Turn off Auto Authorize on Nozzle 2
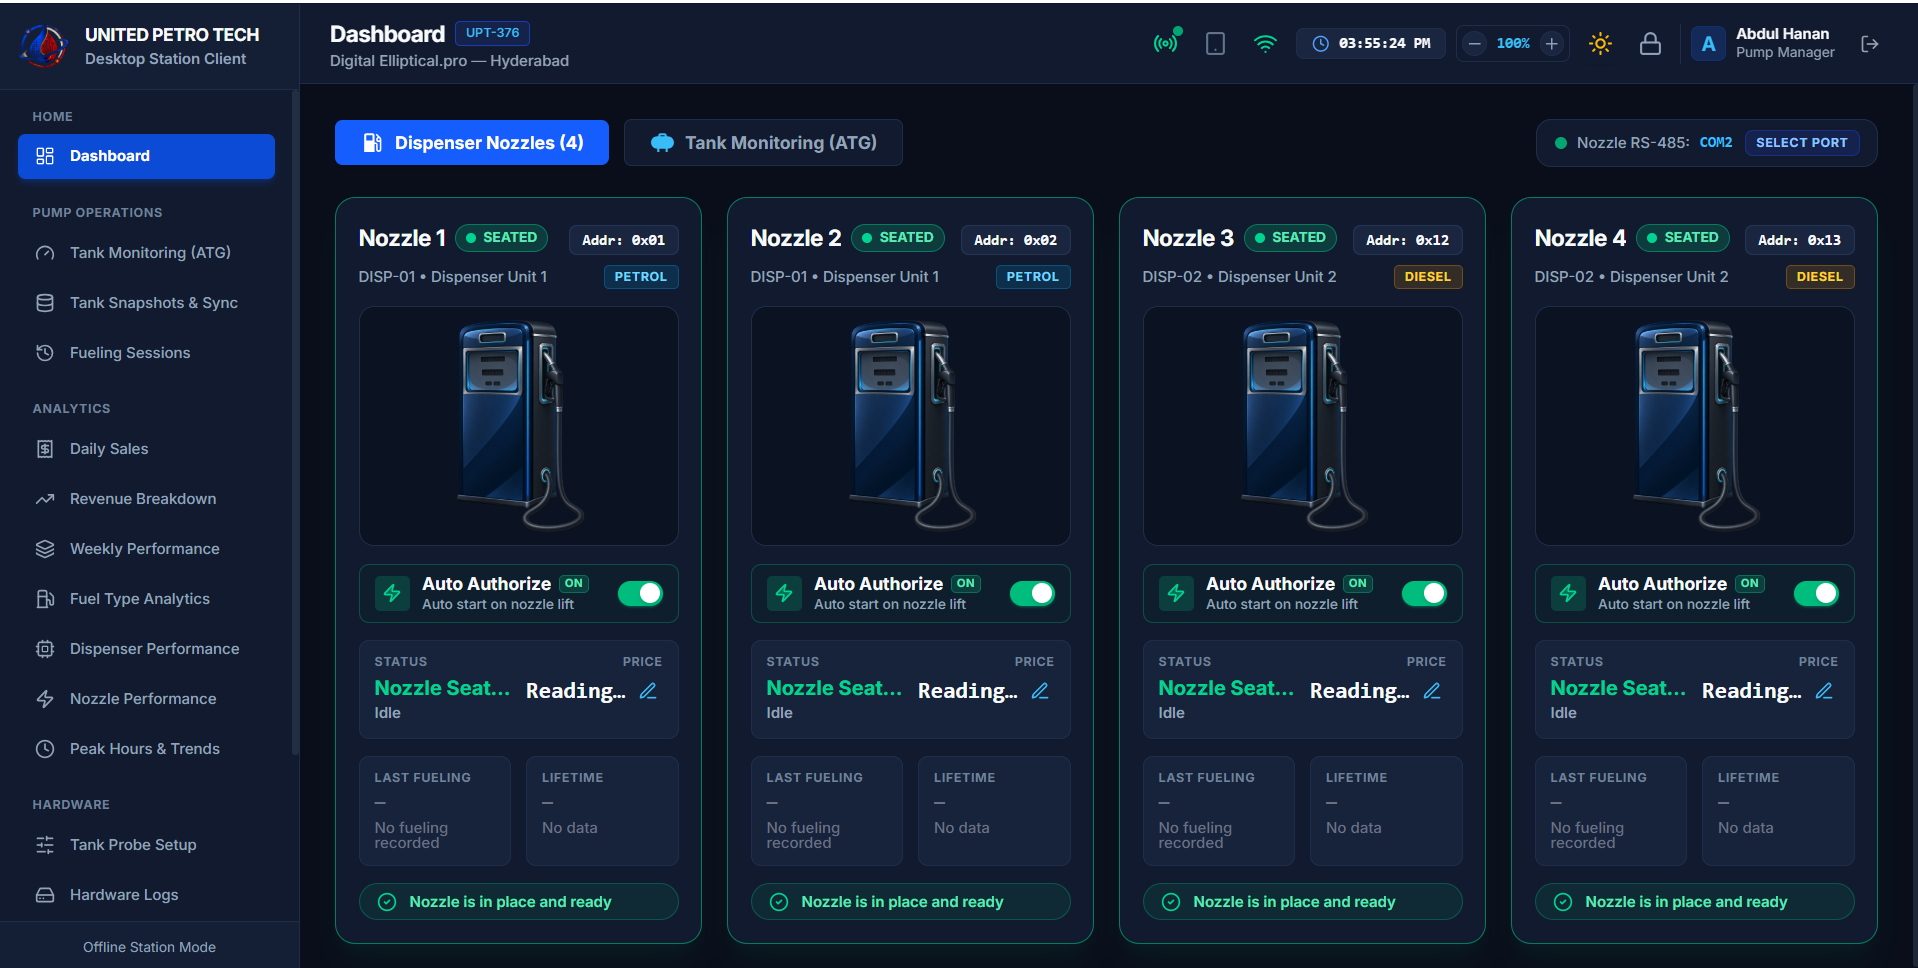Viewport: 1918px width, 968px height. coord(1032,594)
